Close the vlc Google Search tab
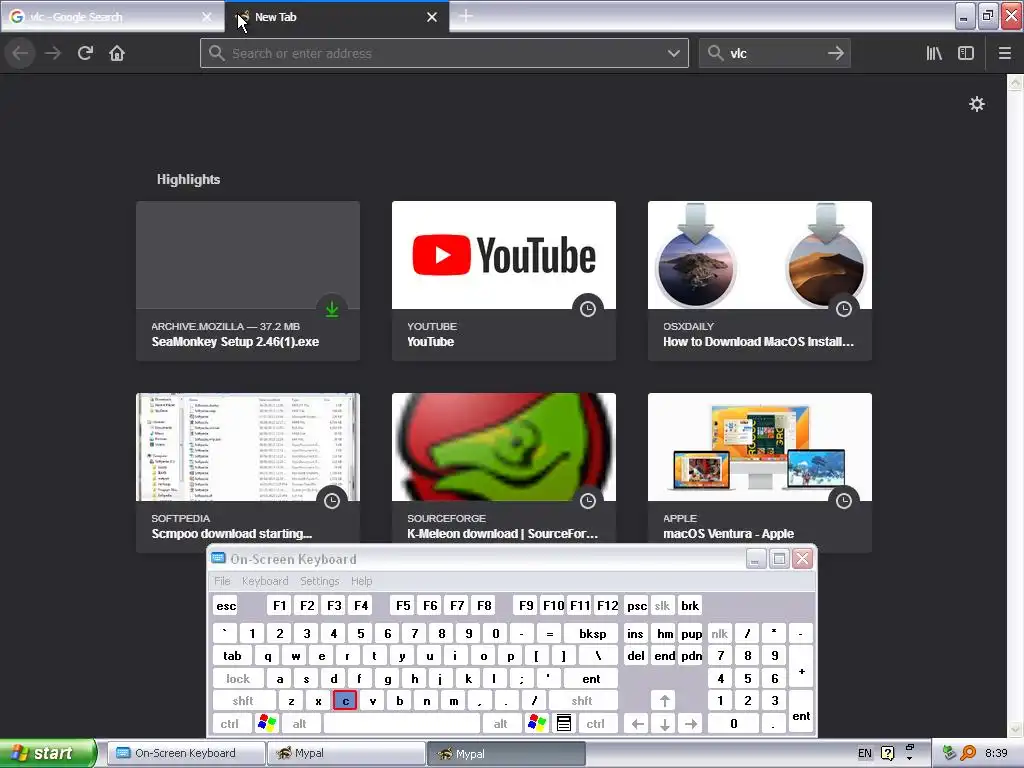This screenshot has width=1024, height=768. coord(207,17)
